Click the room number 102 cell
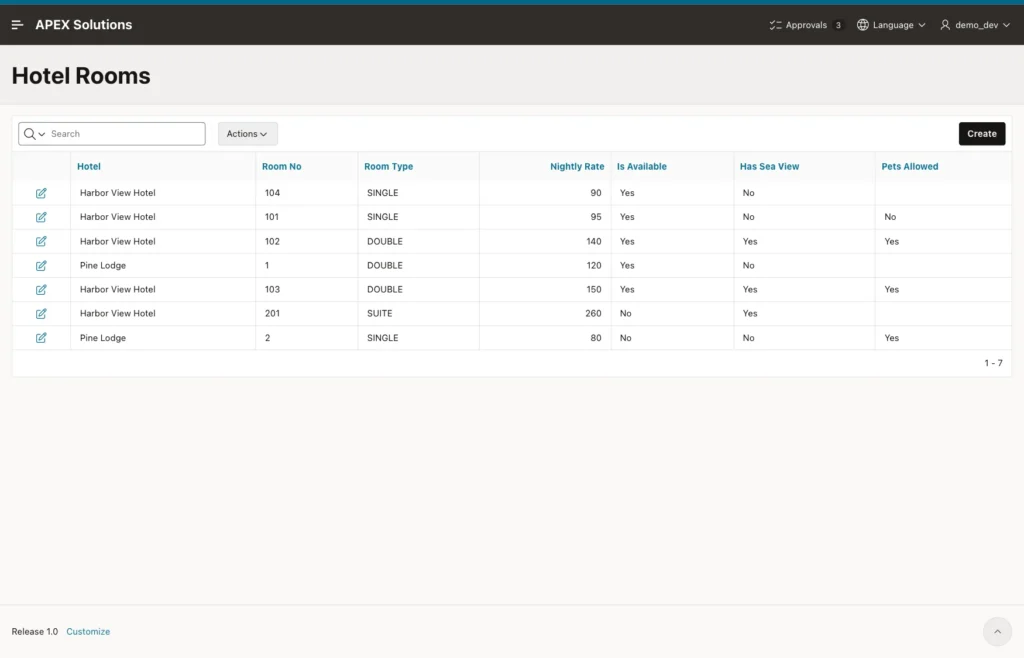Screen dimensions: 1024x658 [272, 242]
